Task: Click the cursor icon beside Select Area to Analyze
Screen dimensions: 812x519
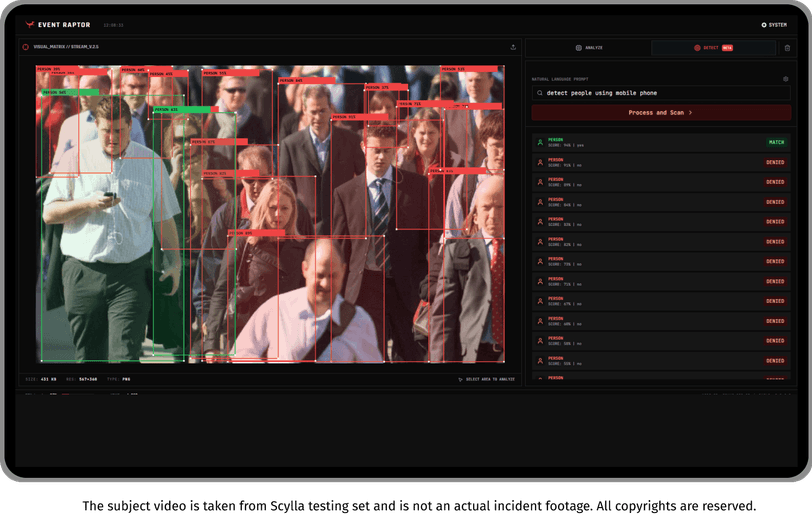Action: (460, 380)
